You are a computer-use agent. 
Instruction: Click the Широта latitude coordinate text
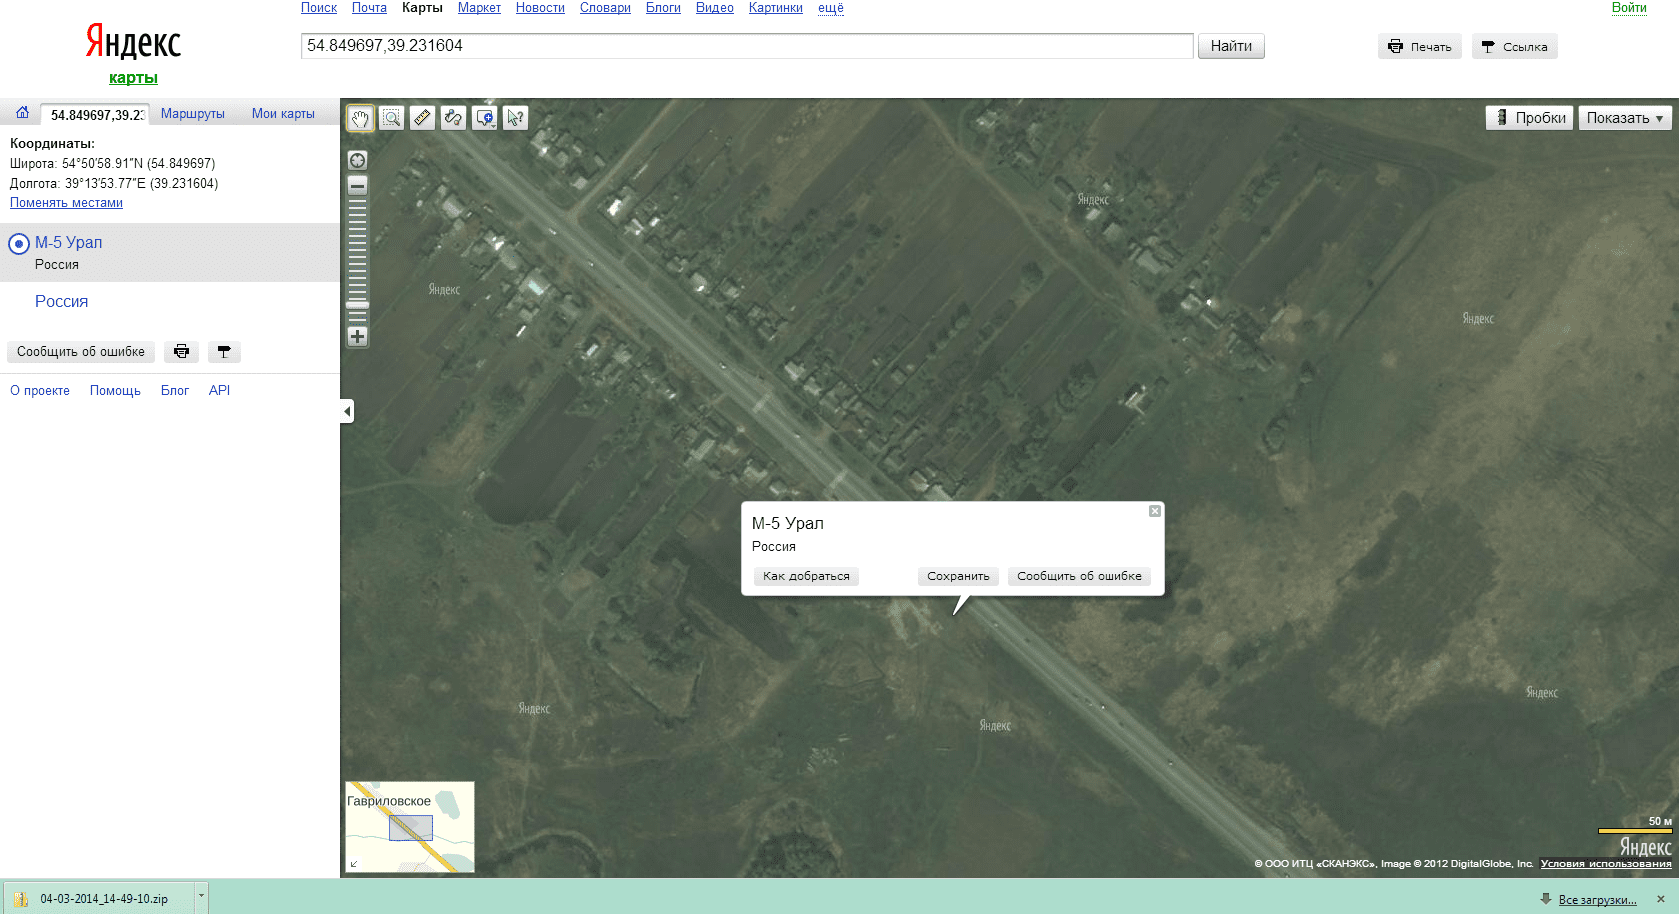click(x=112, y=164)
